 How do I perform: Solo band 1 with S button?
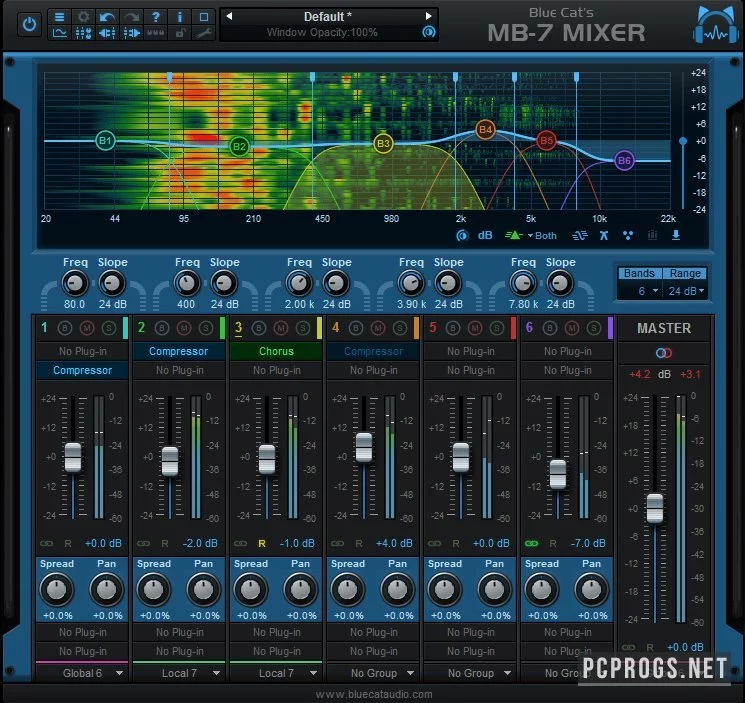[109, 328]
